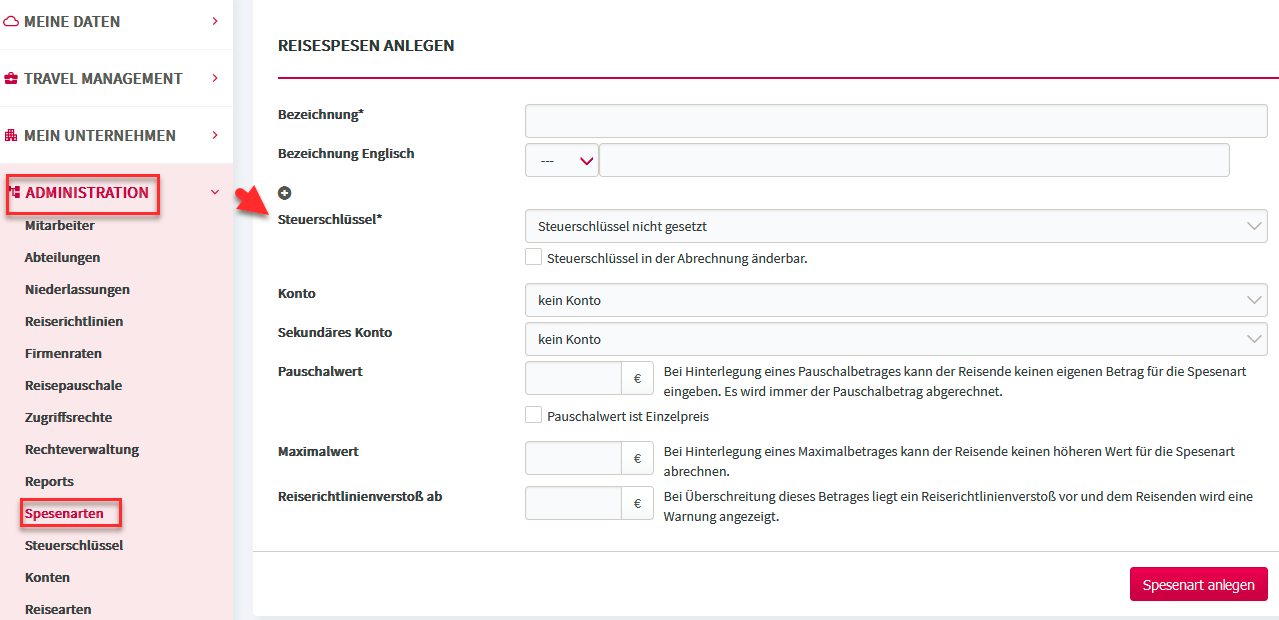The image size is (1279, 620).
Task: Open the Reports entry
Action: 49,481
